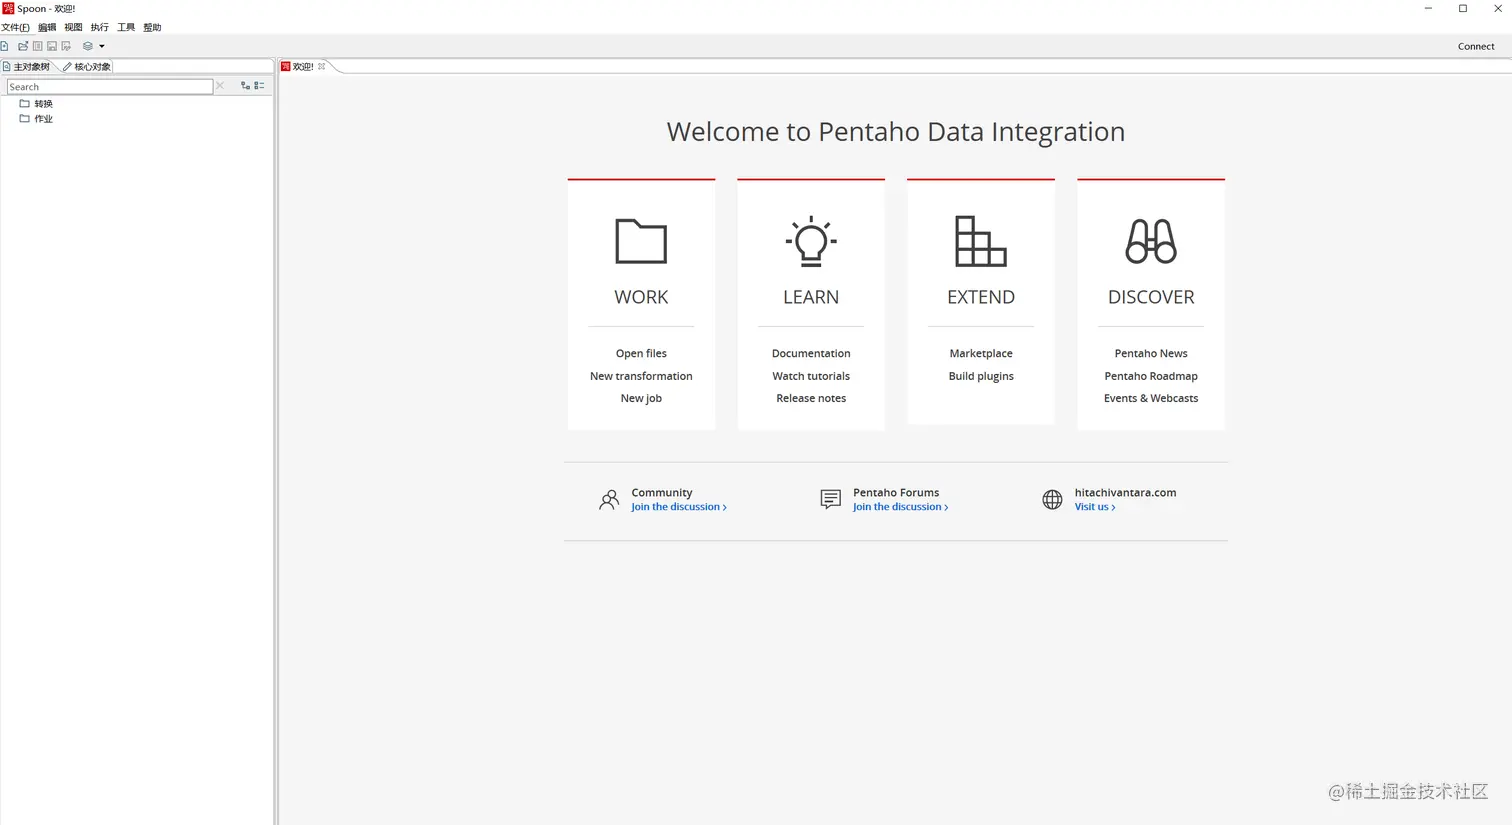Click the Pentaho Forums heading text
1512x825 pixels.
[896, 492]
